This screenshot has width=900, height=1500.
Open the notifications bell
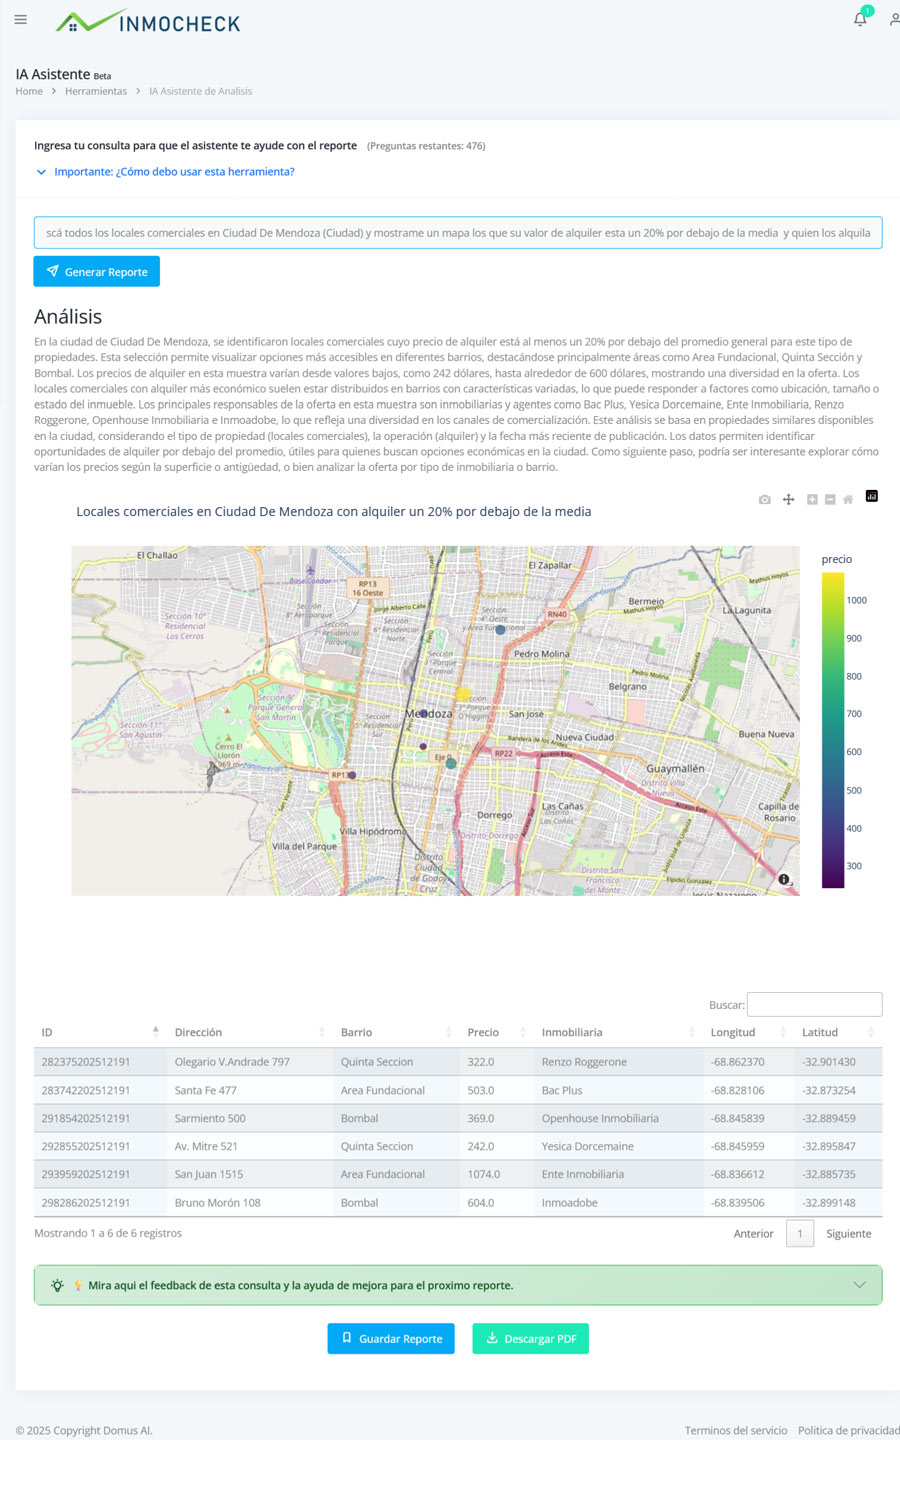(860, 19)
